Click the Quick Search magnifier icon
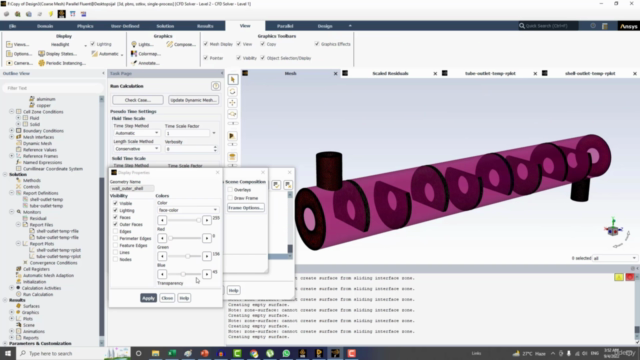 [522, 26]
